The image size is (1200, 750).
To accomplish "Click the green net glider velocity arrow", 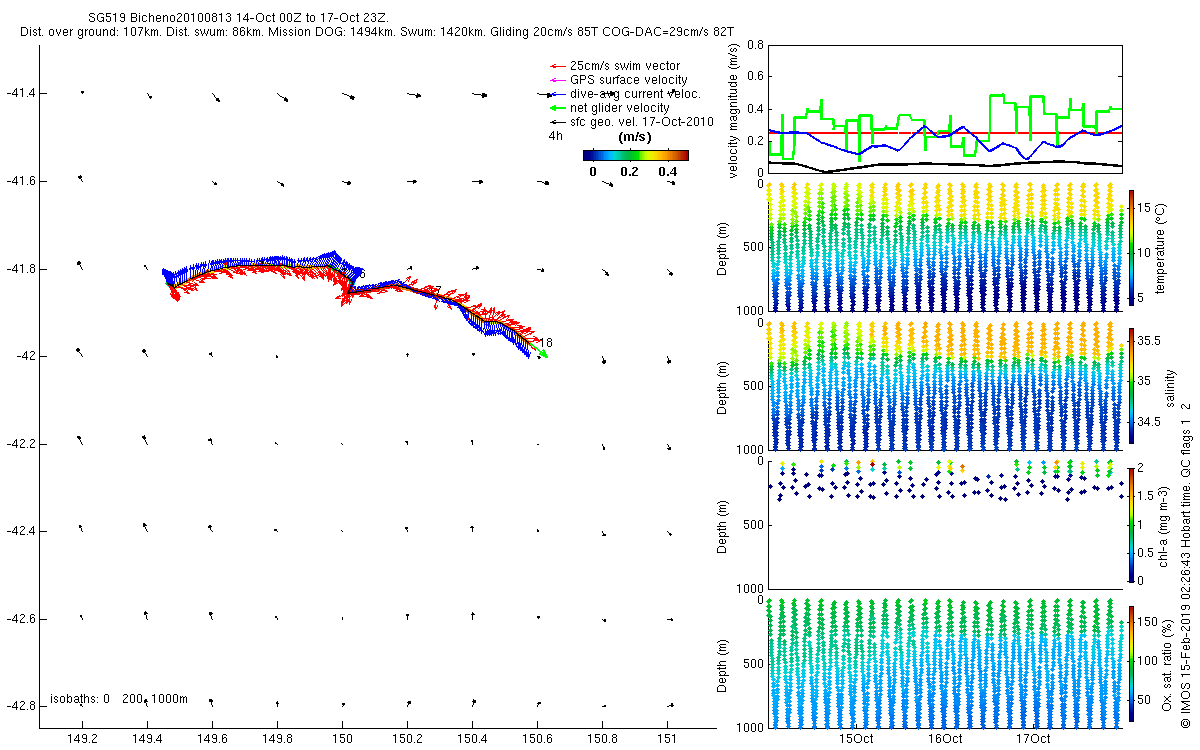I will (x=557, y=108).
